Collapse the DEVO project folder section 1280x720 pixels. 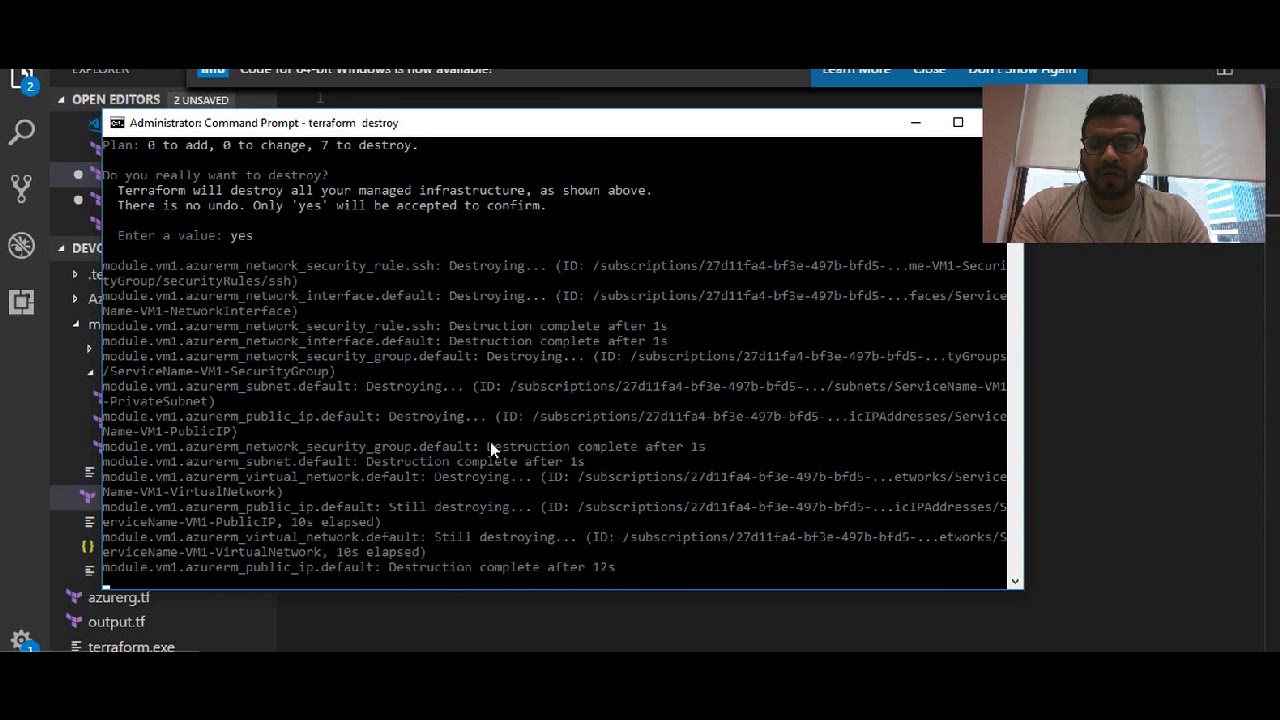click(61, 248)
